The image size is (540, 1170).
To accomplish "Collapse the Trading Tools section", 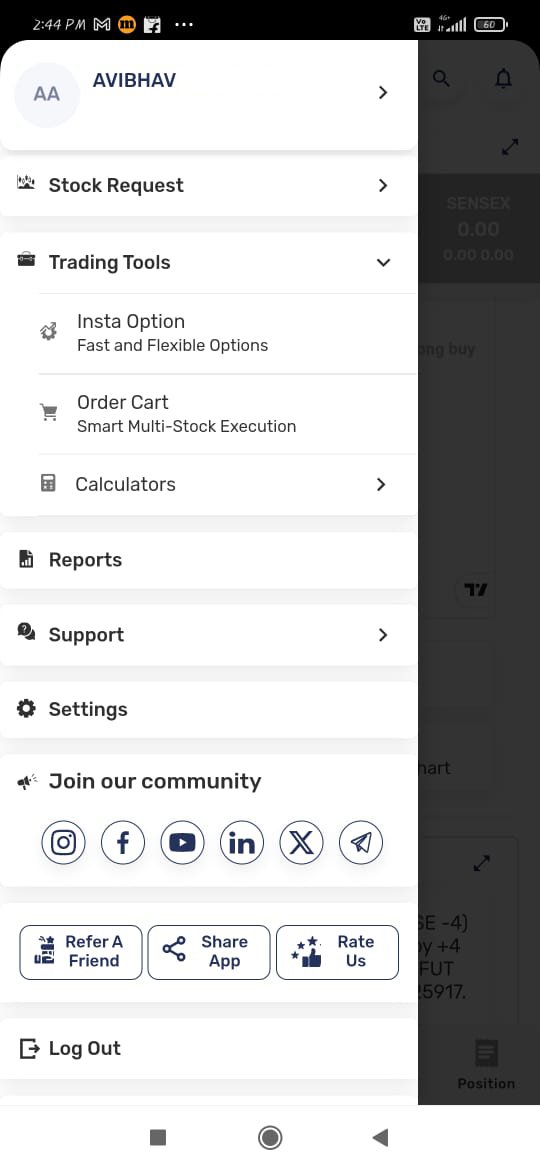I will click(383, 263).
